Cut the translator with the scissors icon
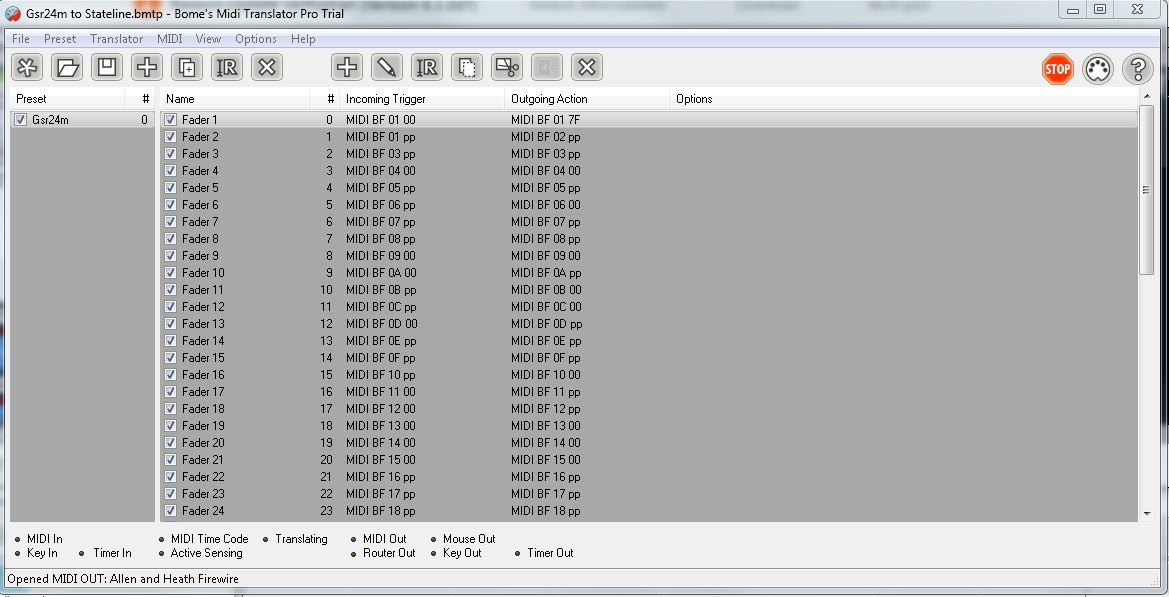Screen dimensions: 1169x597 [x=507, y=68]
